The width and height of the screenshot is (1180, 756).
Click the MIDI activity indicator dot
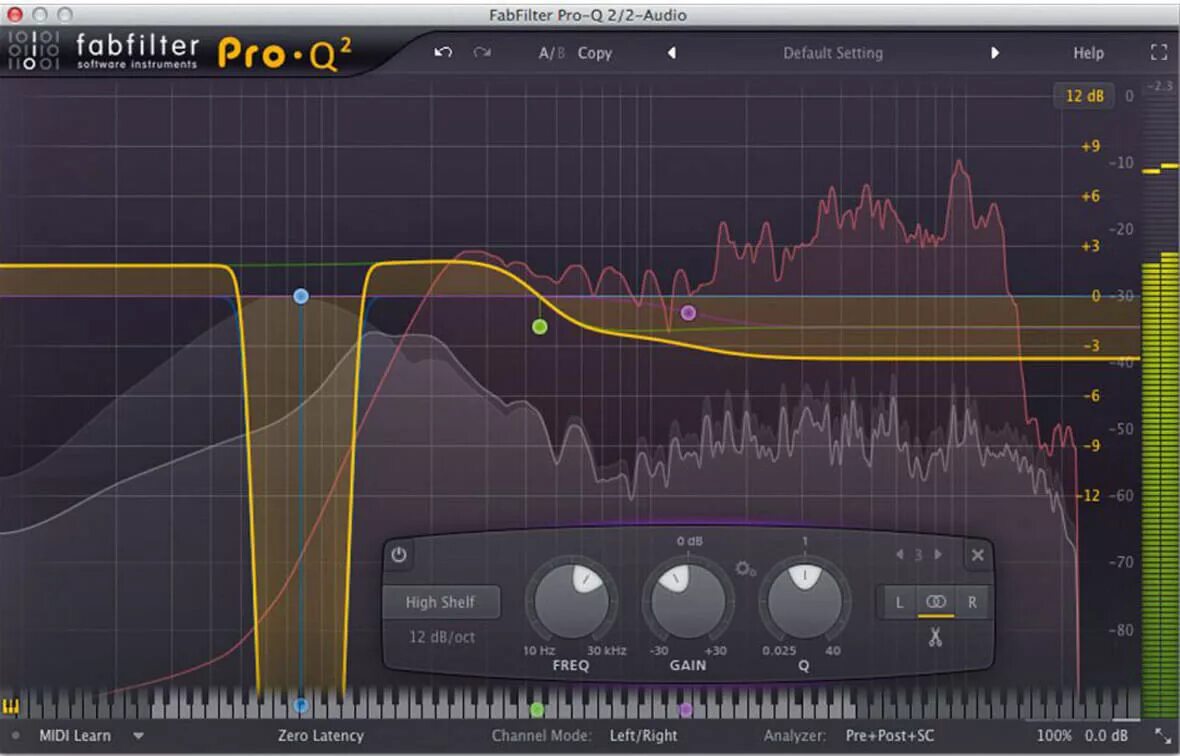[15, 736]
